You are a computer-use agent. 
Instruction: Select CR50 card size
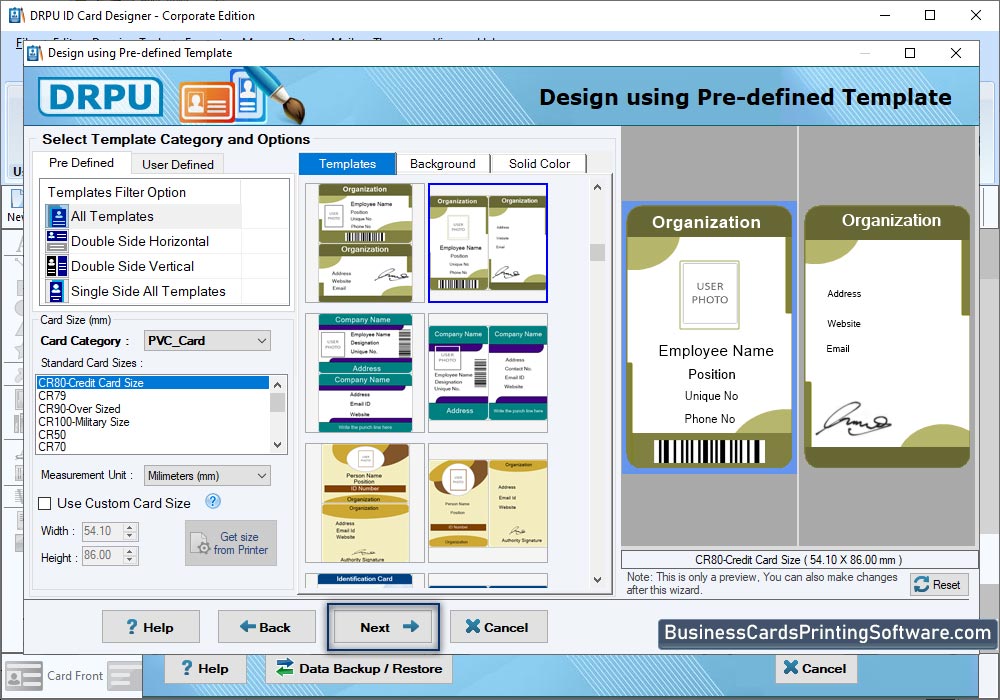tap(152, 435)
